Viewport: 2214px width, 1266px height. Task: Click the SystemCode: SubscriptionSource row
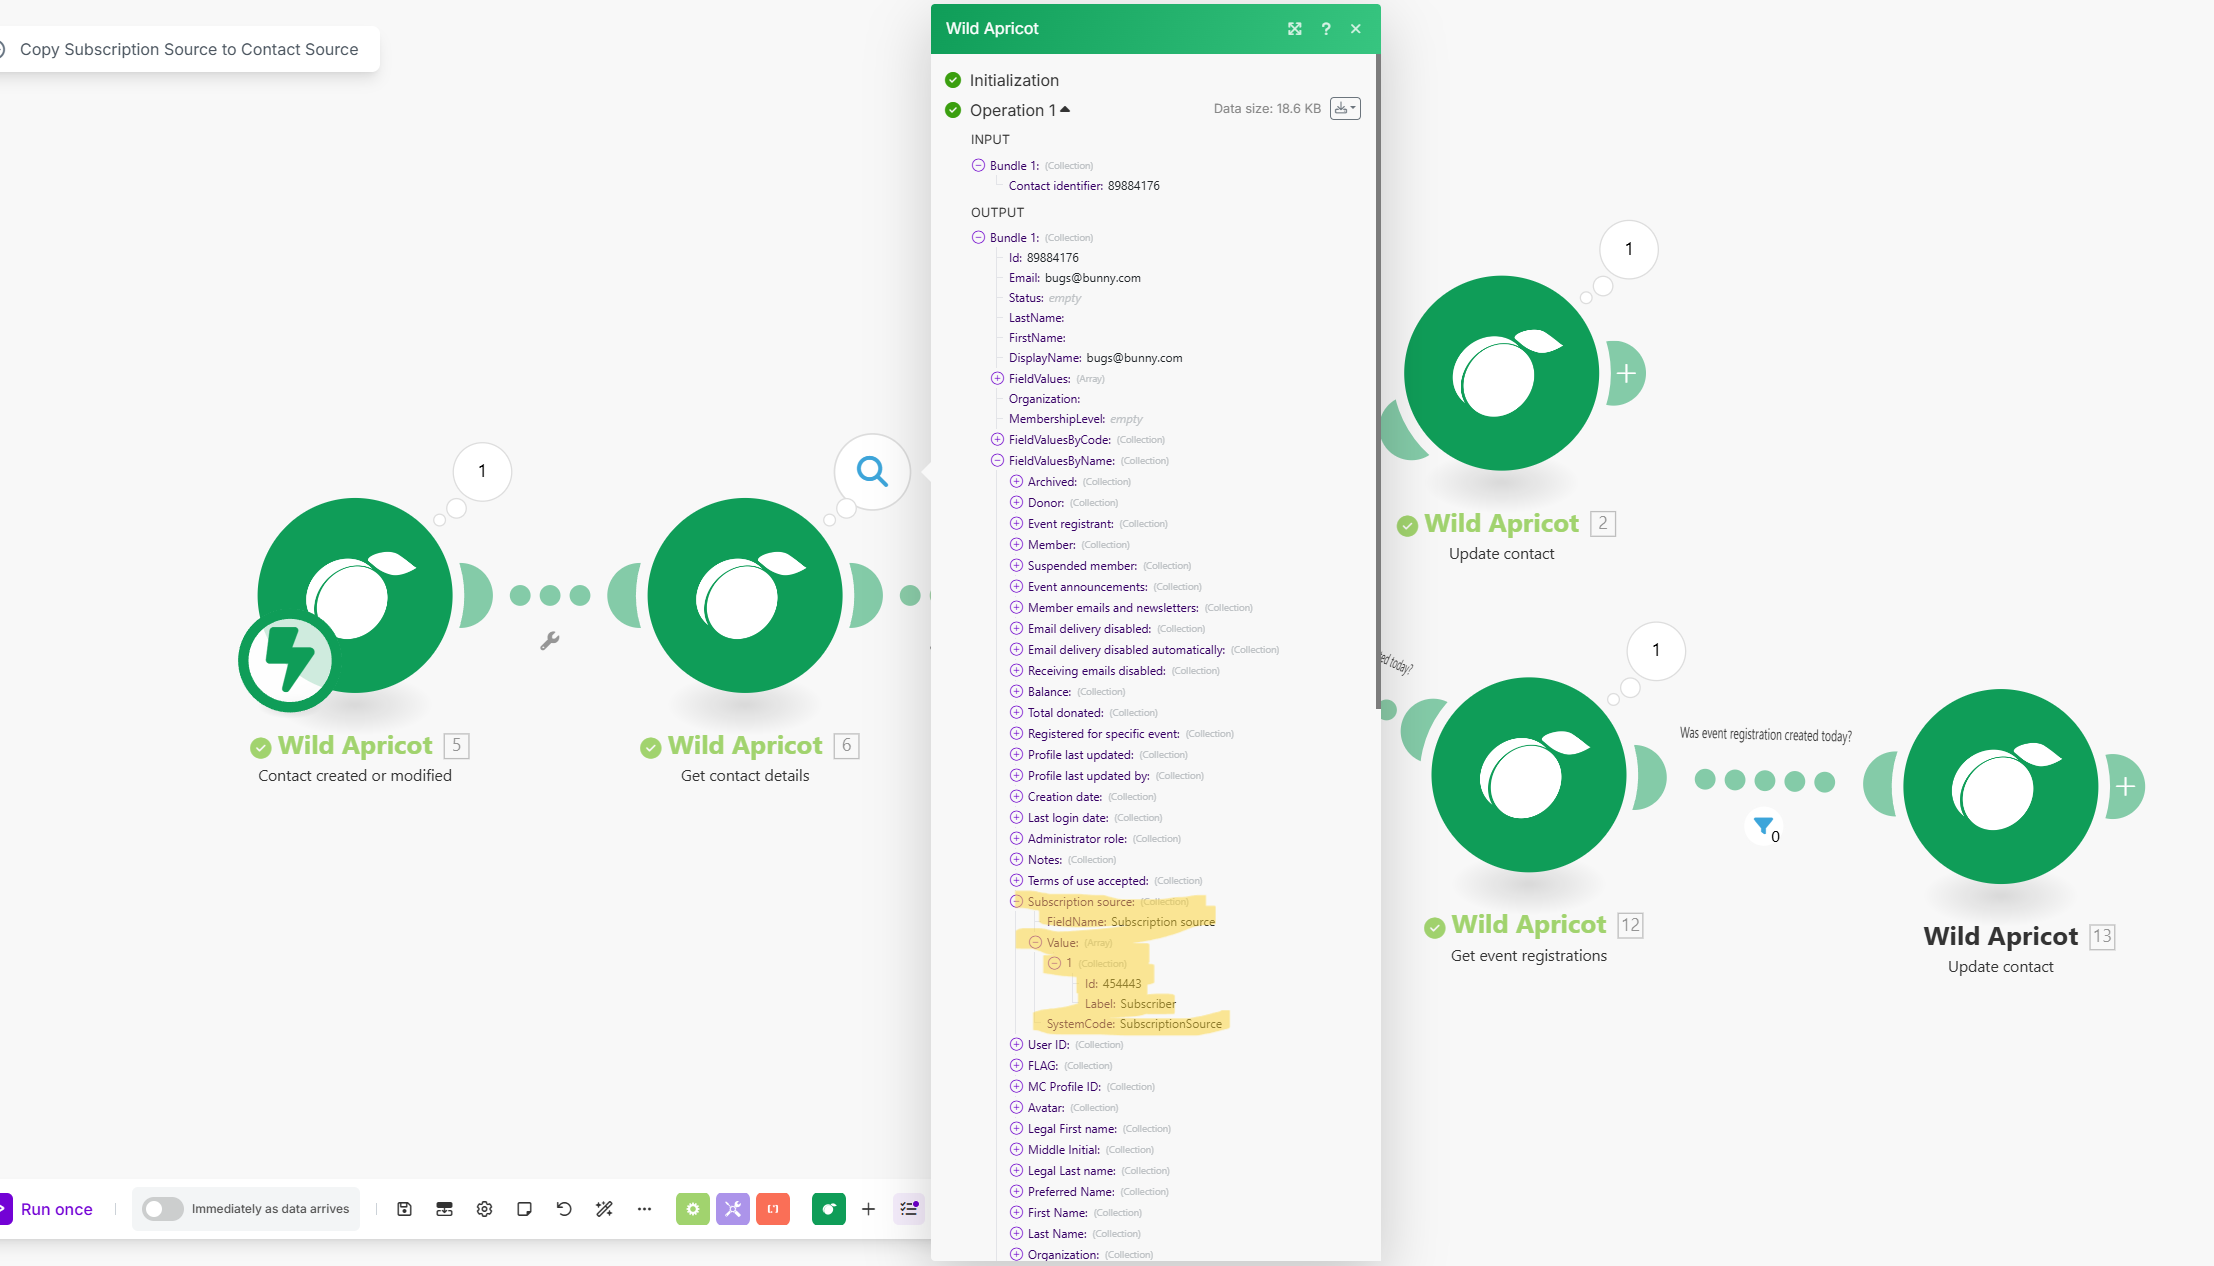[x=1134, y=1024]
